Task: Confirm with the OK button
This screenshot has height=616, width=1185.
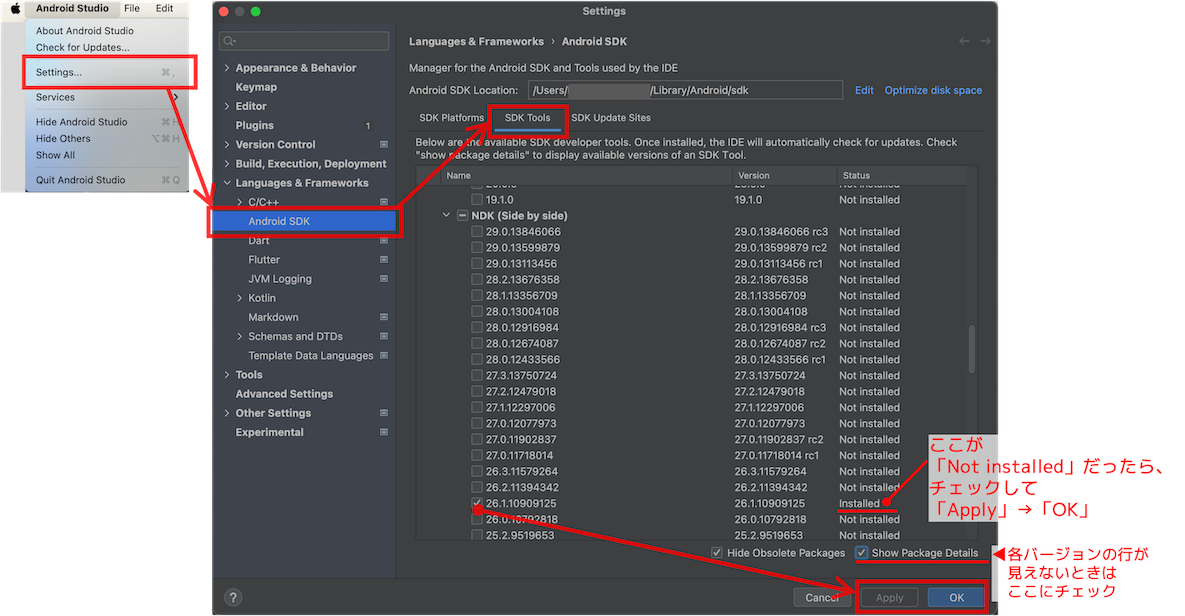Action: [x=956, y=597]
